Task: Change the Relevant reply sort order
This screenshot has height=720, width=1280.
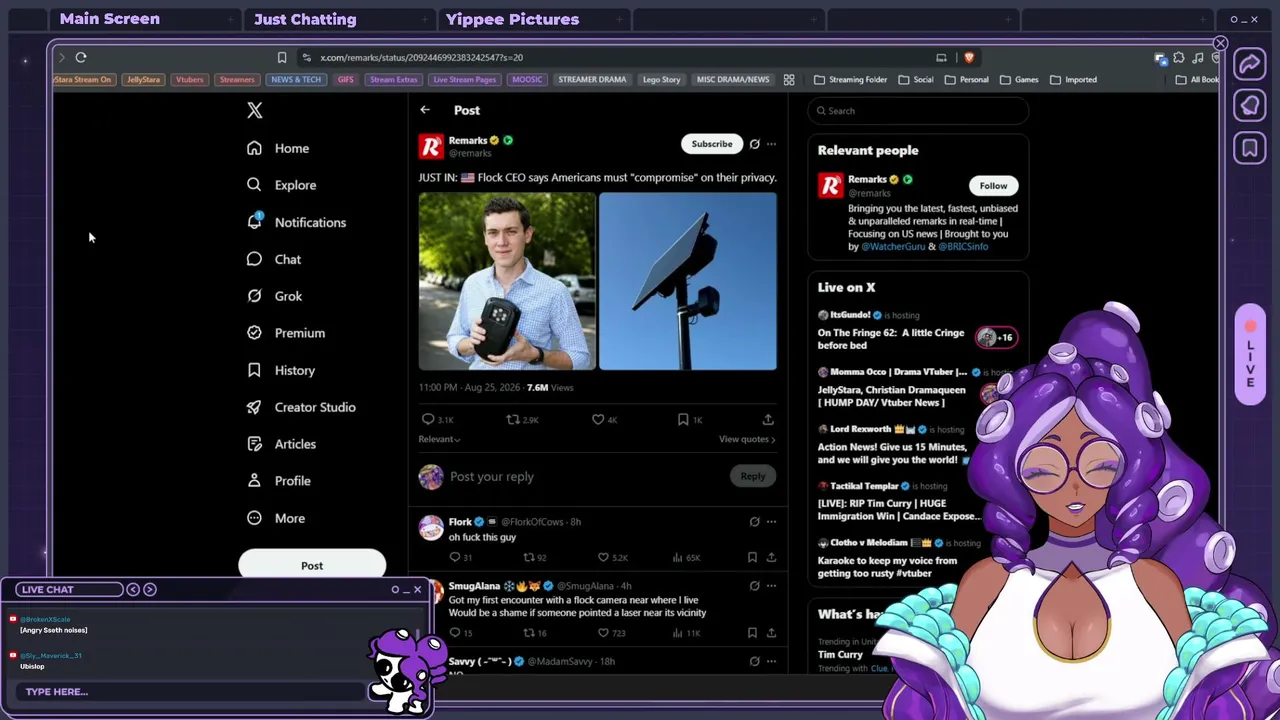Action: [x=439, y=439]
